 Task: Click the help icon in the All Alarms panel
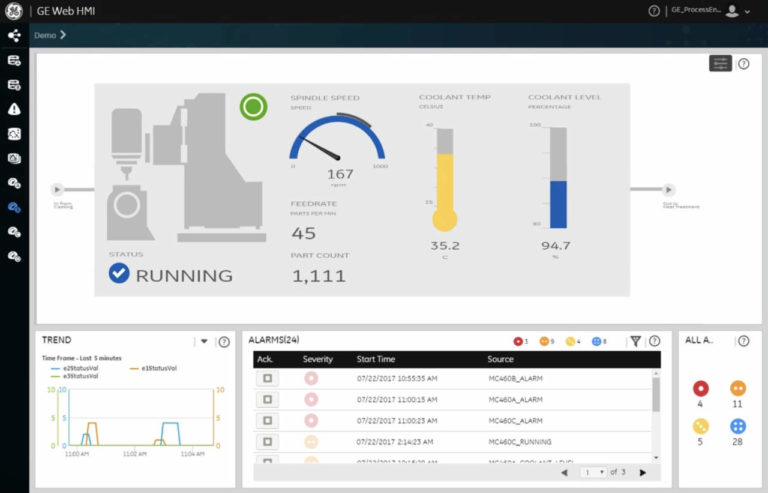coord(744,341)
